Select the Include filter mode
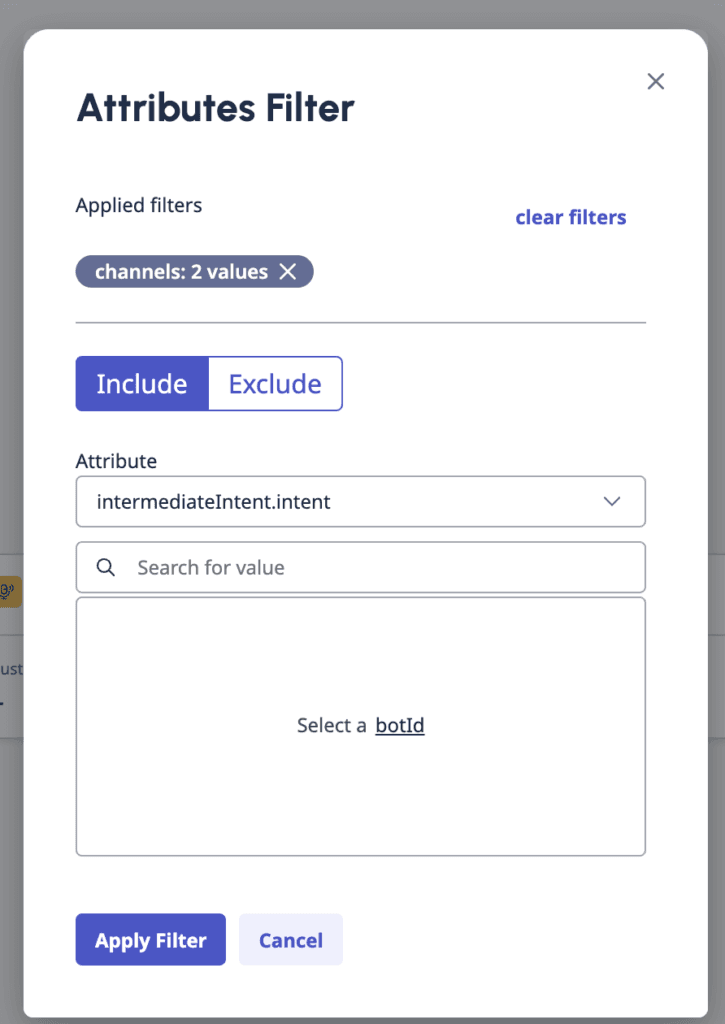725x1024 pixels. pos(142,383)
